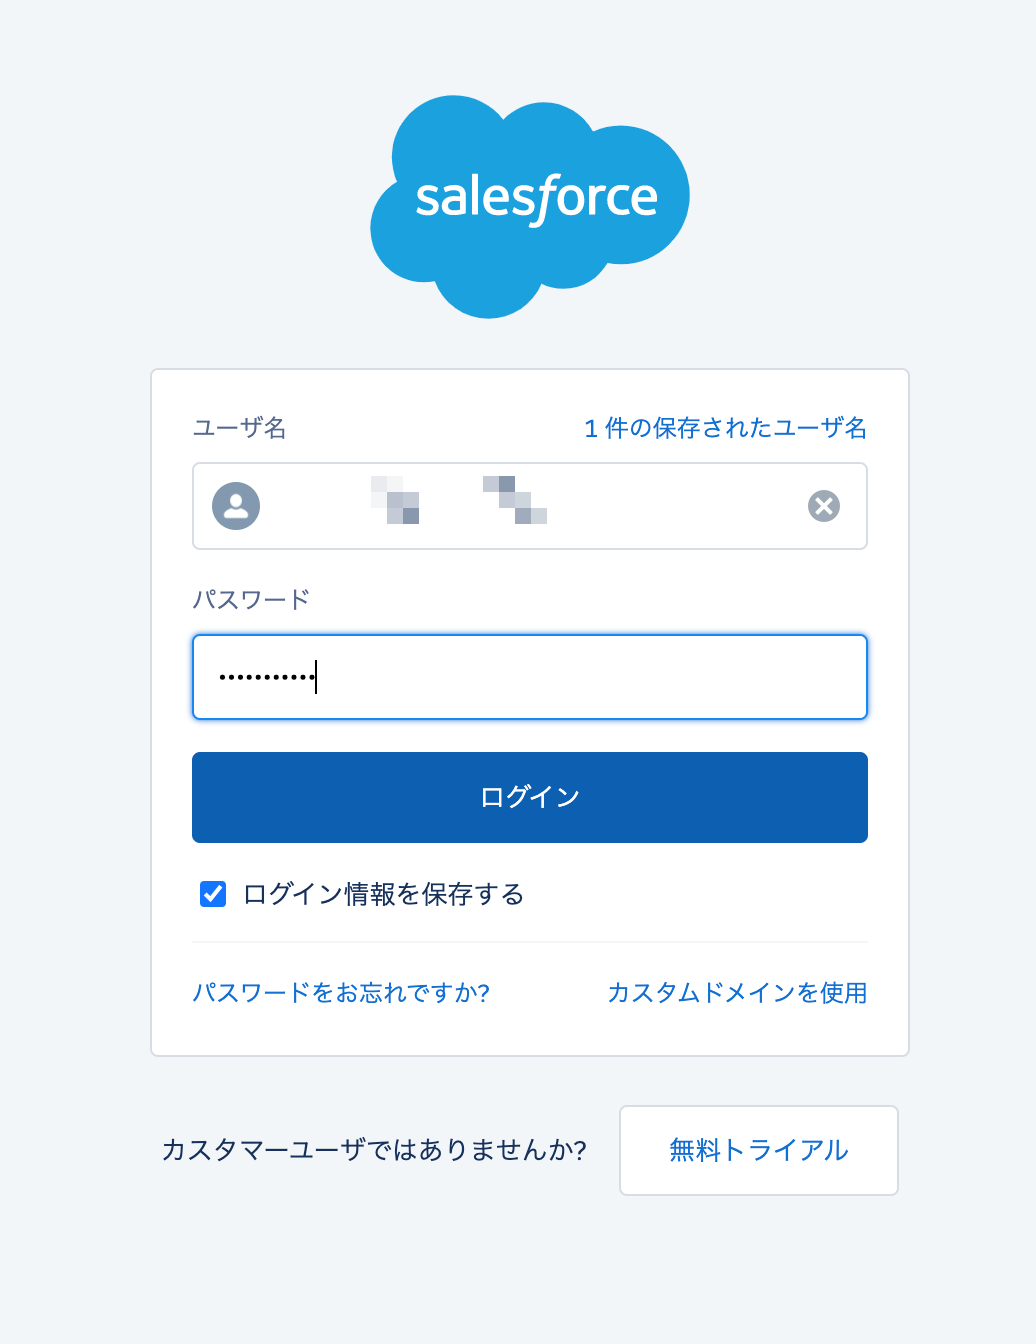Click the masked password dots
This screenshot has height=1344, width=1036.
pos(265,678)
